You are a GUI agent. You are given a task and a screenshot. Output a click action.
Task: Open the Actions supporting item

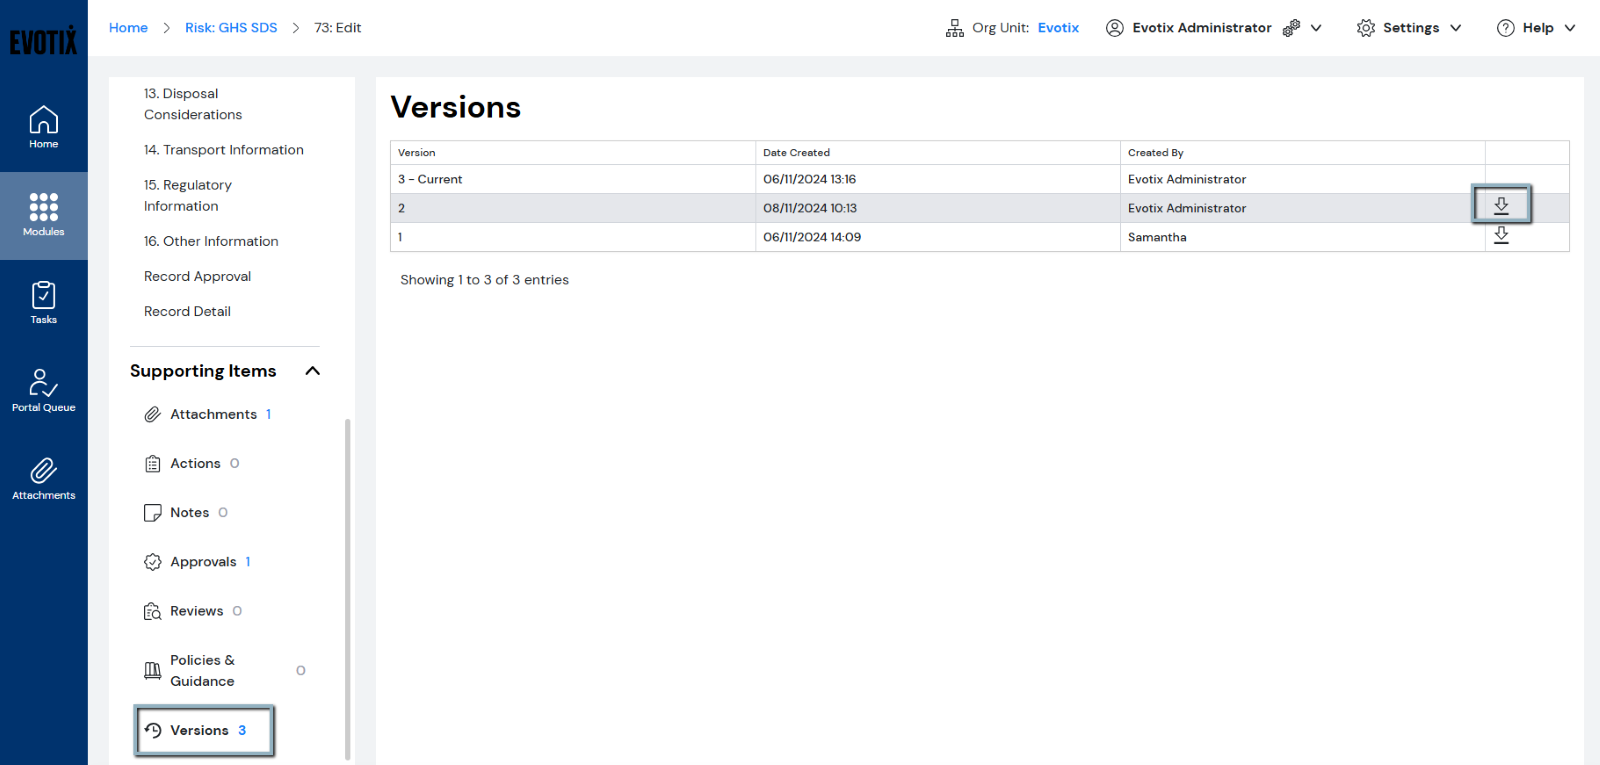[195, 463]
